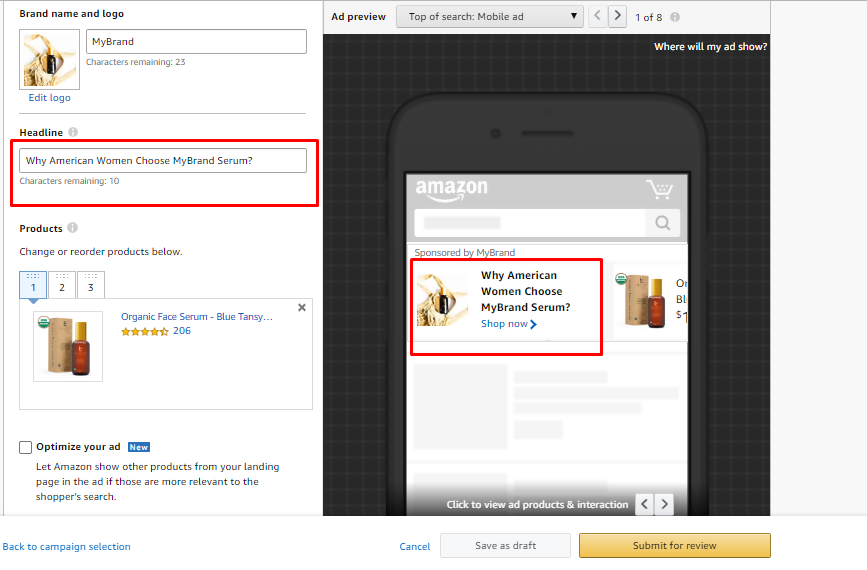Select product slot 3 tab

coord(91,285)
